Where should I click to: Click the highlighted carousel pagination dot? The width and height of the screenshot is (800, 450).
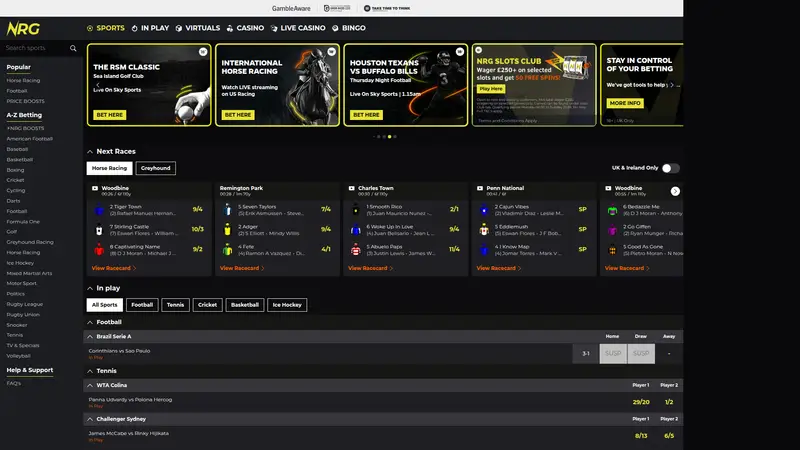pyautogui.click(x=389, y=137)
